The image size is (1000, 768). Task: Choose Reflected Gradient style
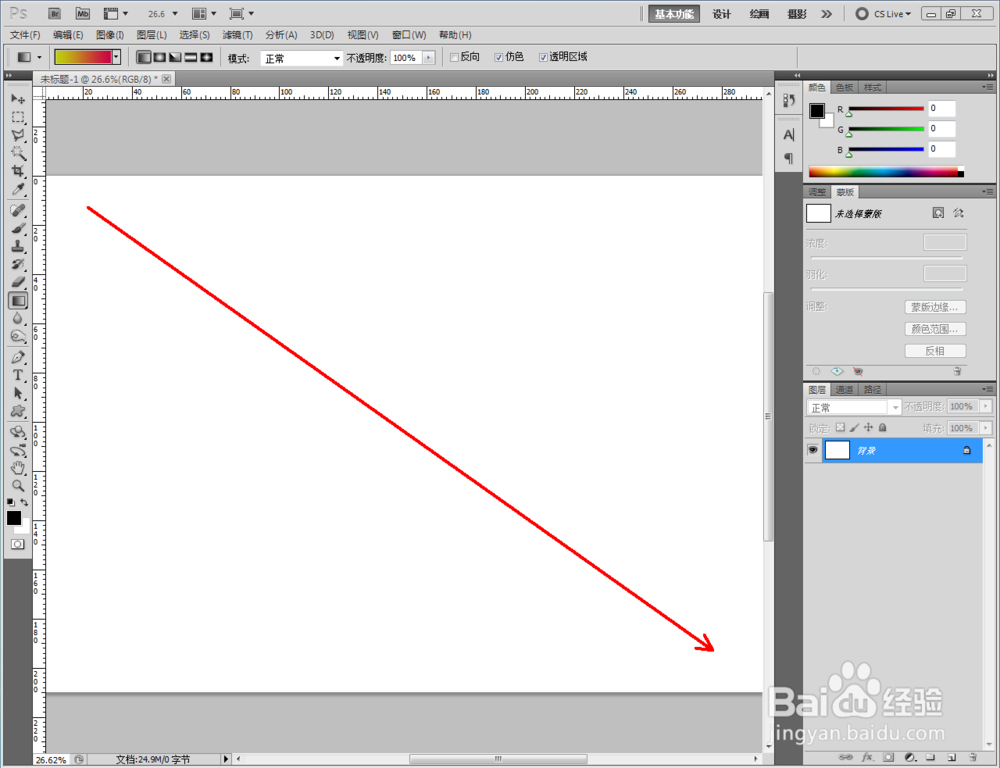click(x=191, y=57)
